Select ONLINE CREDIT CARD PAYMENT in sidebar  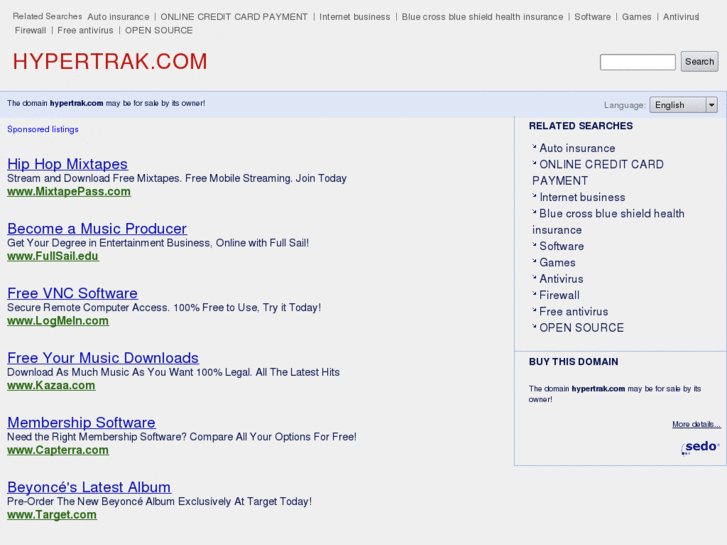pos(598,173)
